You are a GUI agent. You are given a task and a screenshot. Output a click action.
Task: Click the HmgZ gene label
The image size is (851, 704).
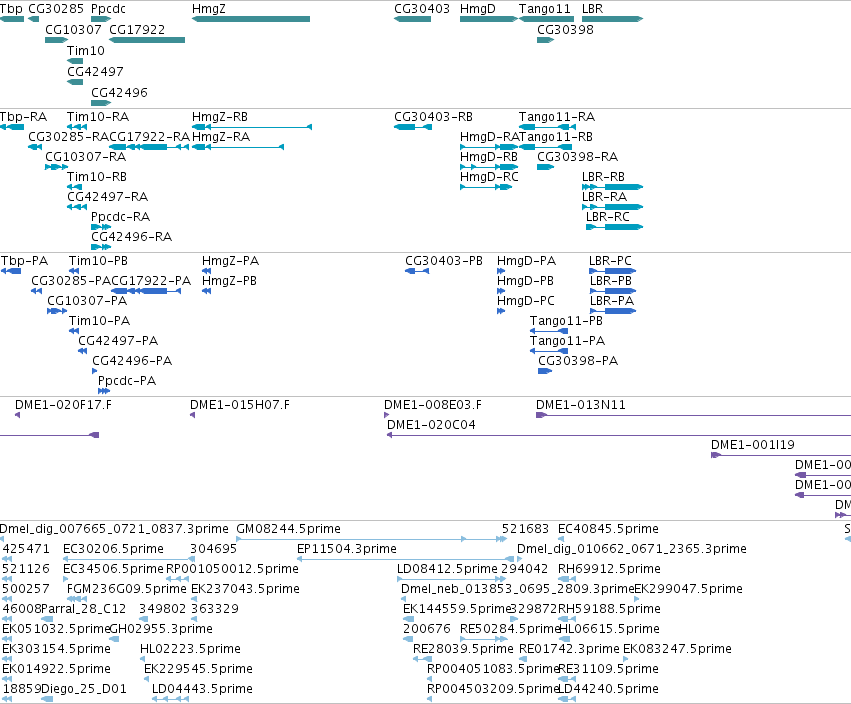click(x=209, y=9)
